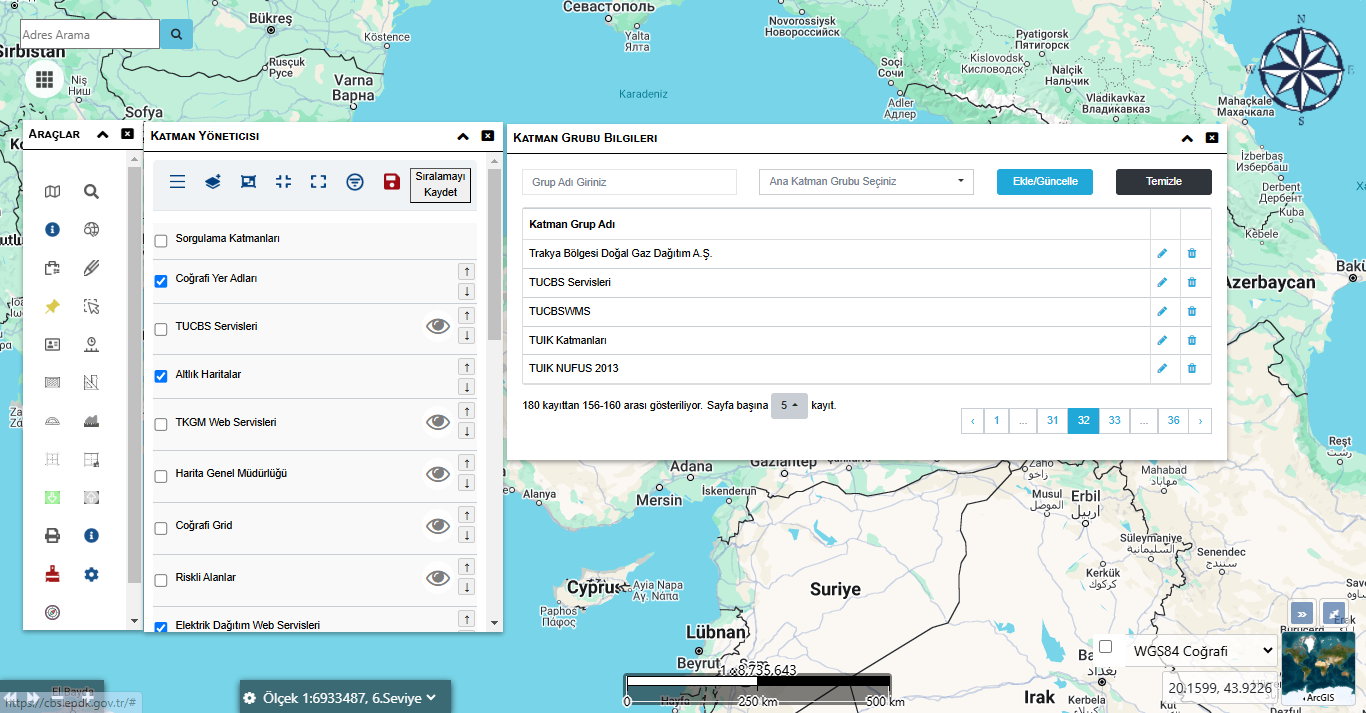Go to page 36 in pagination

1173,421
